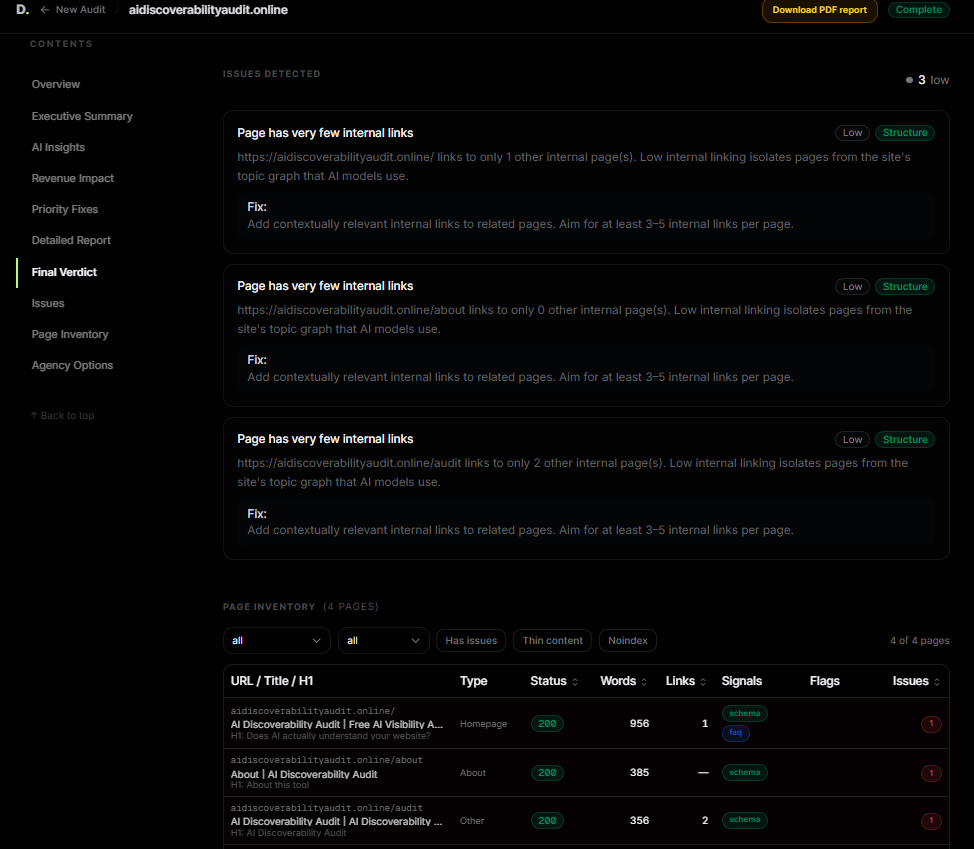The height and width of the screenshot is (849, 974).
Task: Go back via New Audit arrow
Action: [45, 10]
